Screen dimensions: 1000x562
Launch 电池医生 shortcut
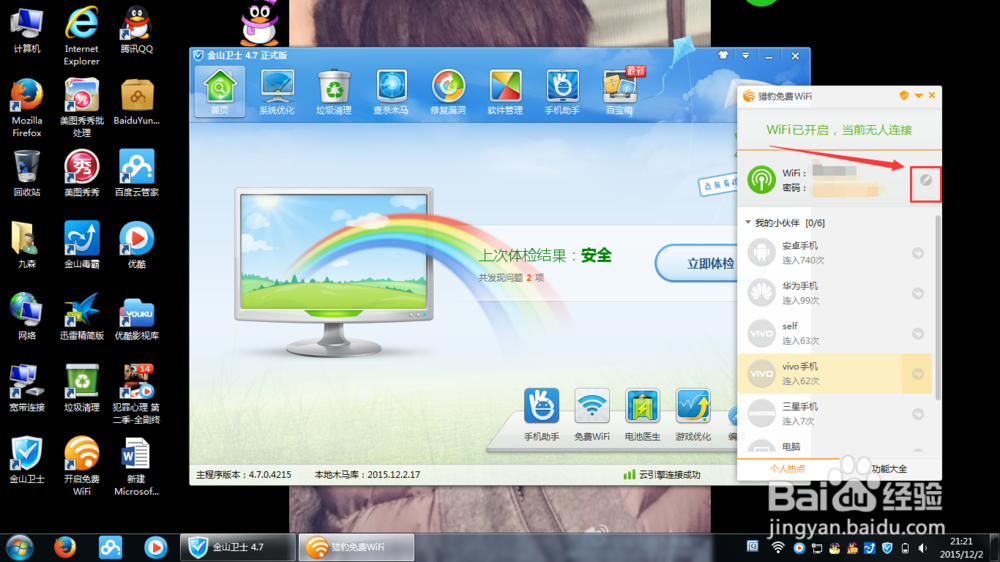pos(642,415)
